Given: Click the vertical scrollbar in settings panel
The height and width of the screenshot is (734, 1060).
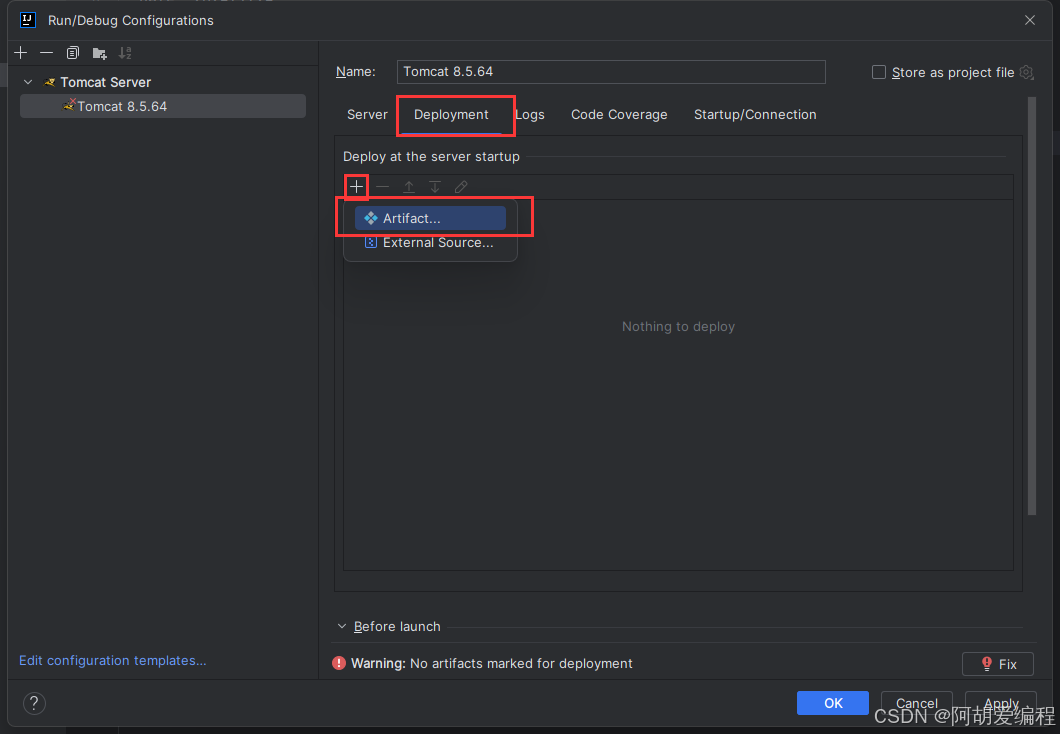Looking at the screenshot, I should click(x=1032, y=305).
